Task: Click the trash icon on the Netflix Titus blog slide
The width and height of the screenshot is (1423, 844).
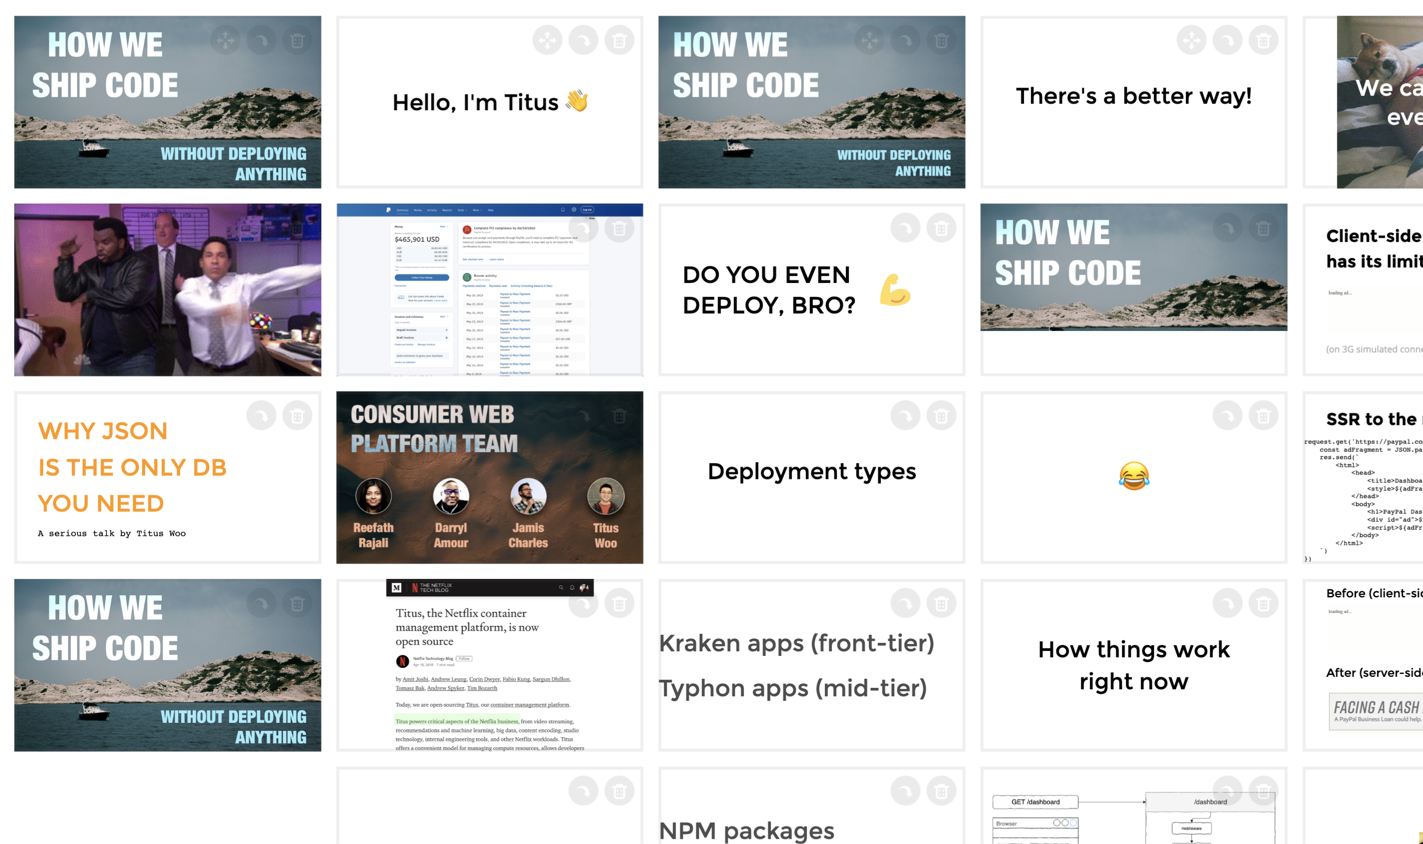Action: (x=619, y=603)
